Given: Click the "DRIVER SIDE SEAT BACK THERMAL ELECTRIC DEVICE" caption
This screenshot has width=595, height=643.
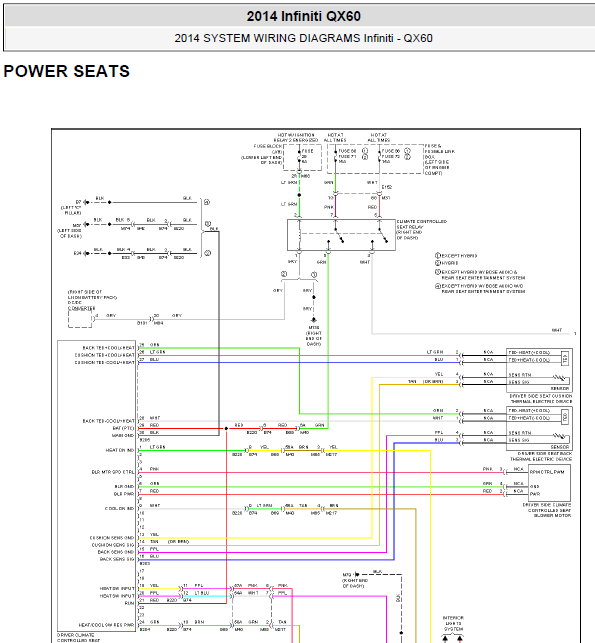Looking at the screenshot, I should (541, 456).
